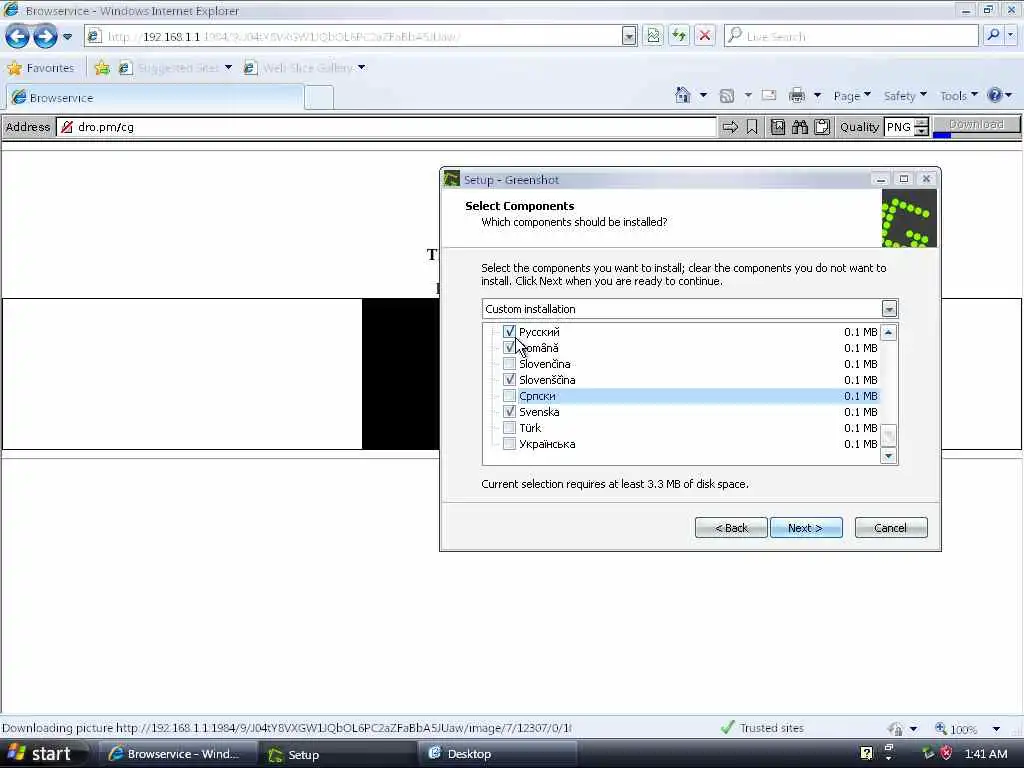Click the Browservice Download button
Screen dimensions: 1024x768
tap(976, 125)
